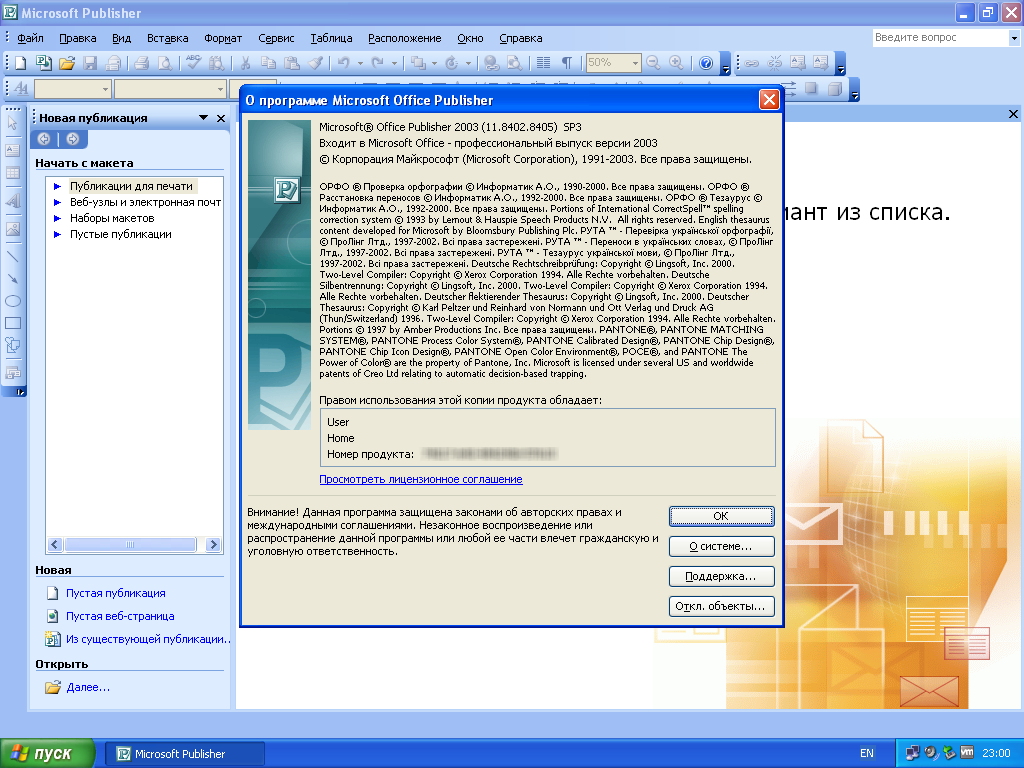Screen dimensions: 1024x768
Task: Expand Наборы макетов category
Action: click(57, 219)
